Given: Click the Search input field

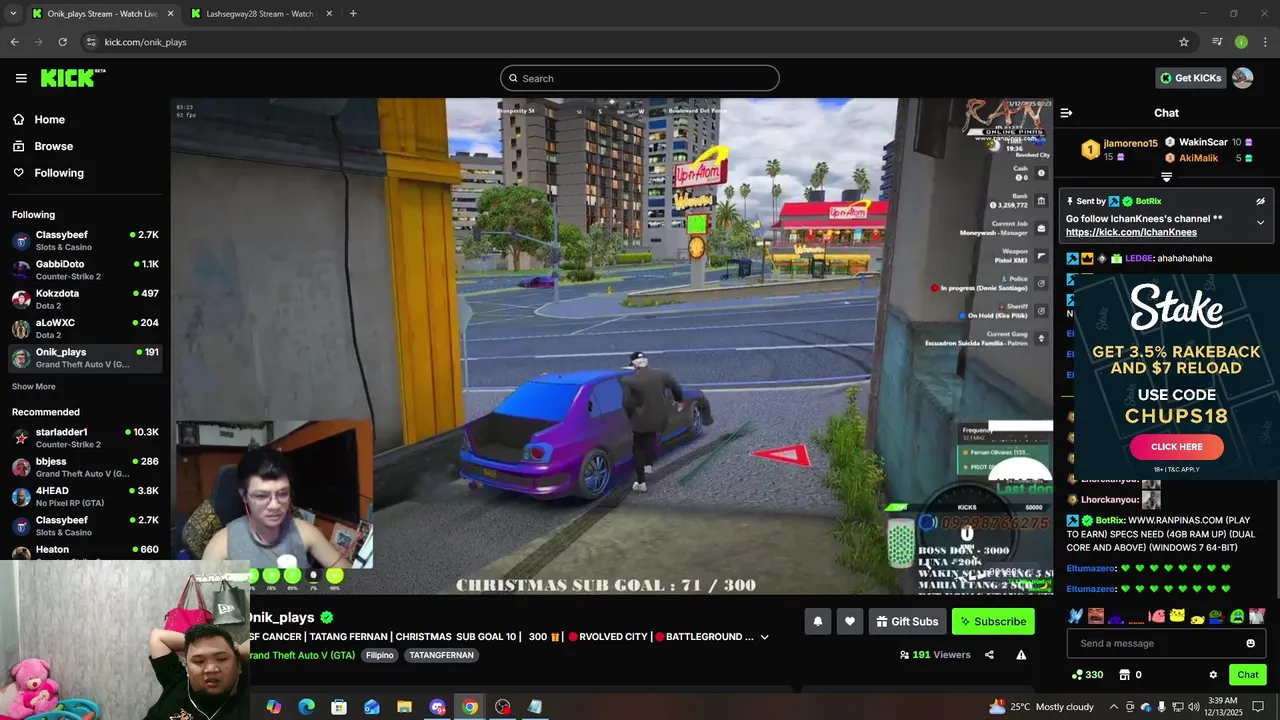Looking at the screenshot, I should tap(640, 78).
